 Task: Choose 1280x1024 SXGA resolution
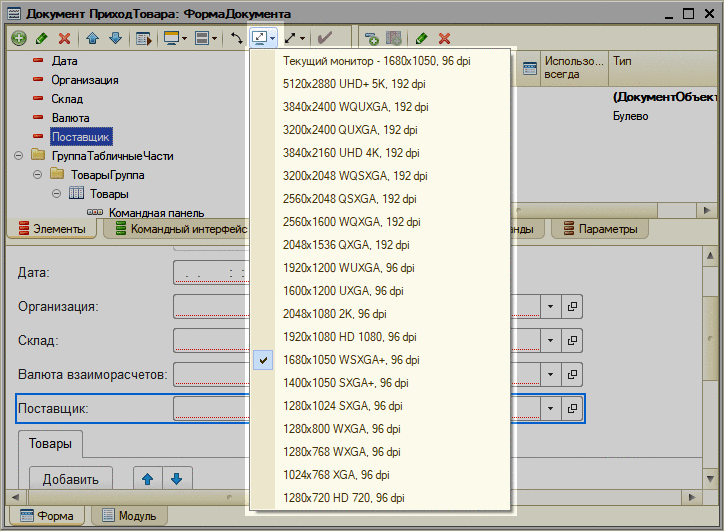pos(380,406)
